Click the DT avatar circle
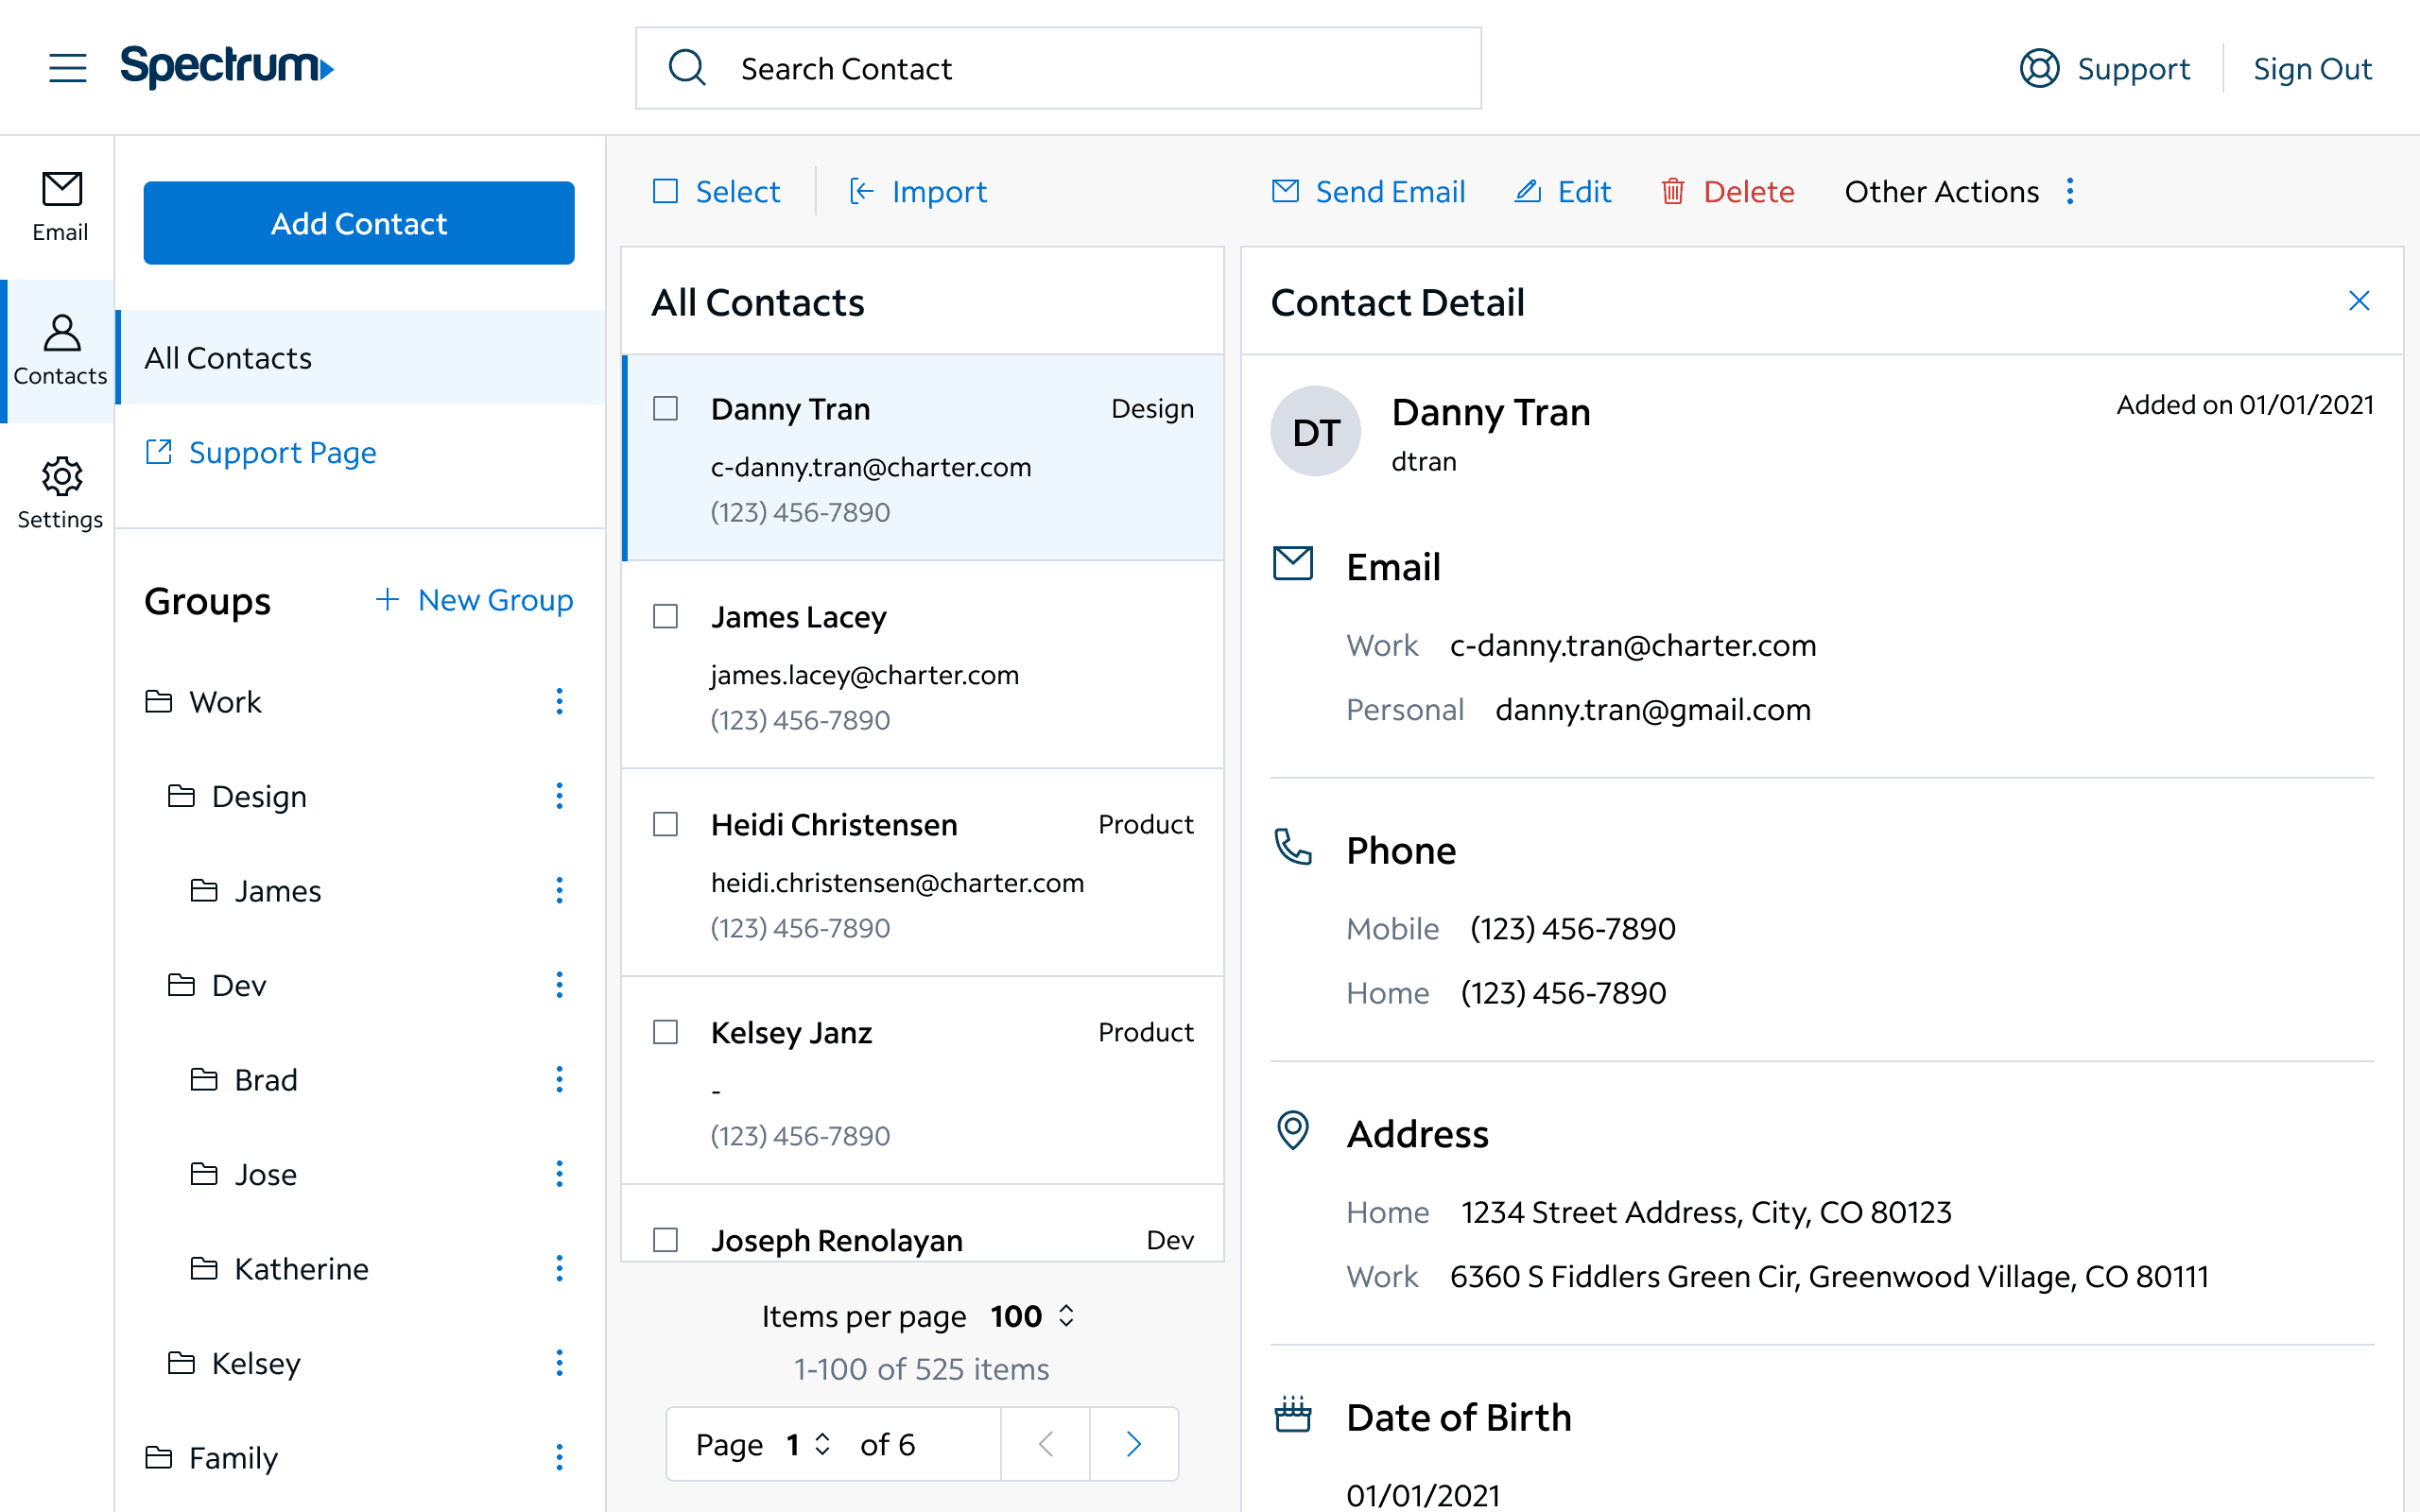This screenshot has width=2420, height=1512. (x=1316, y=431)
